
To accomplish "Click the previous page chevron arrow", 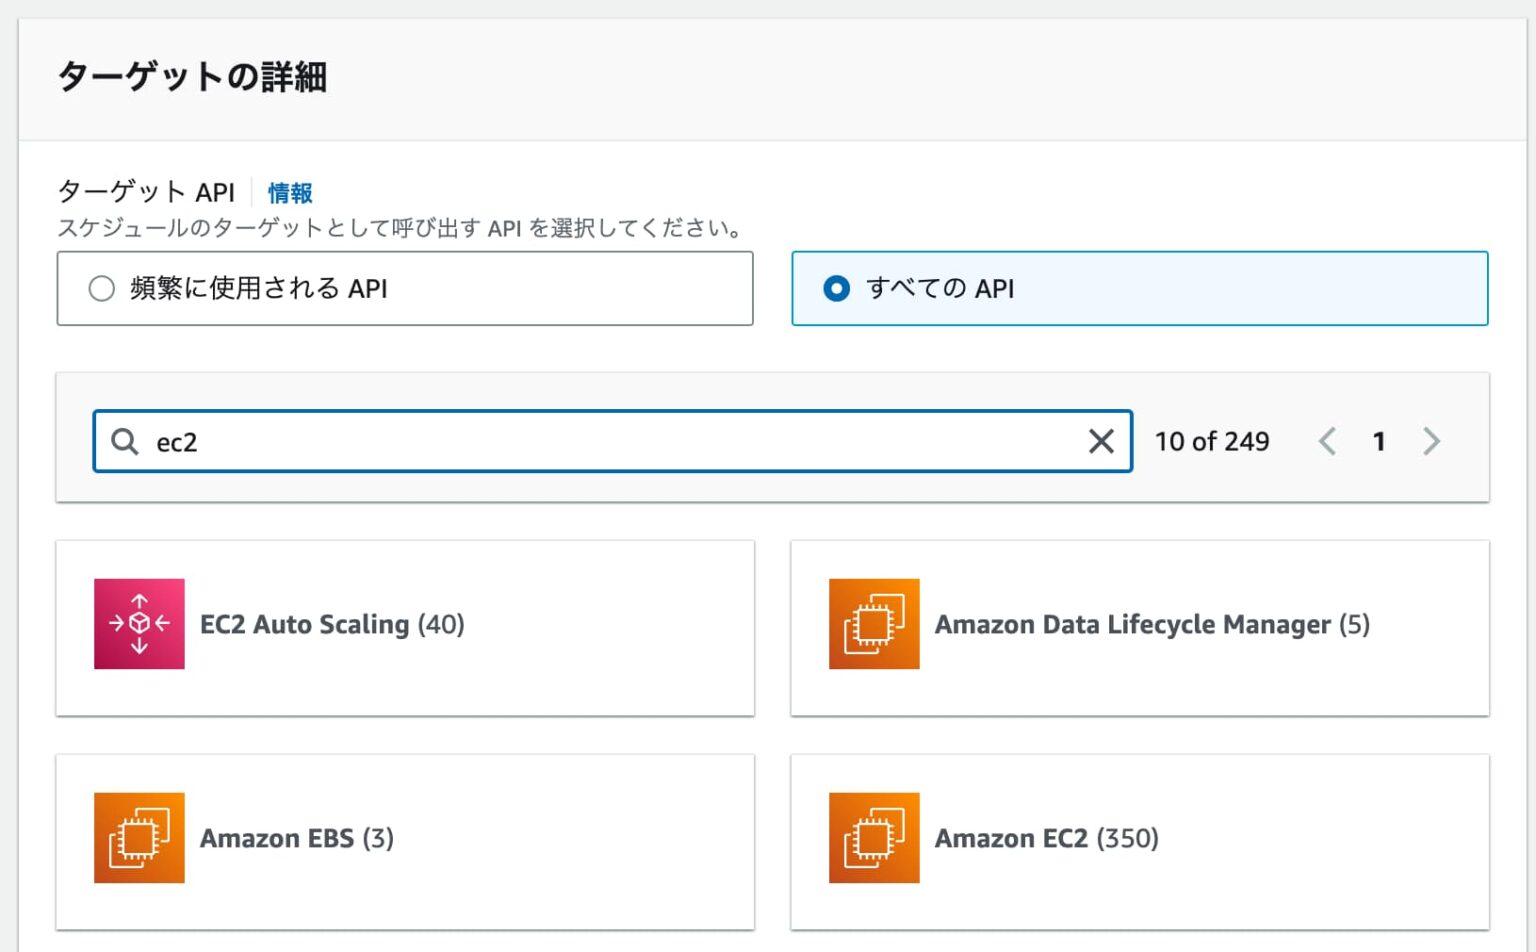I will pos(1328,441).
